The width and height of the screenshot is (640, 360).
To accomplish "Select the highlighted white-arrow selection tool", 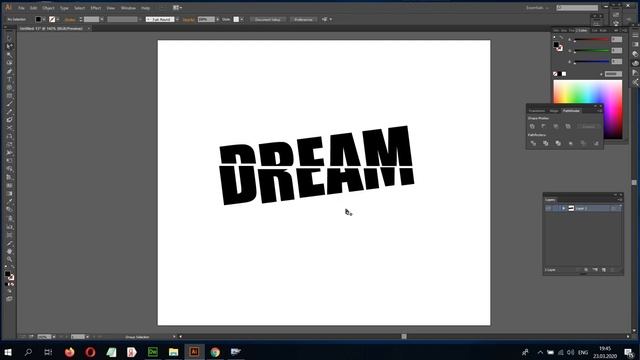I will tap(9, 46).
